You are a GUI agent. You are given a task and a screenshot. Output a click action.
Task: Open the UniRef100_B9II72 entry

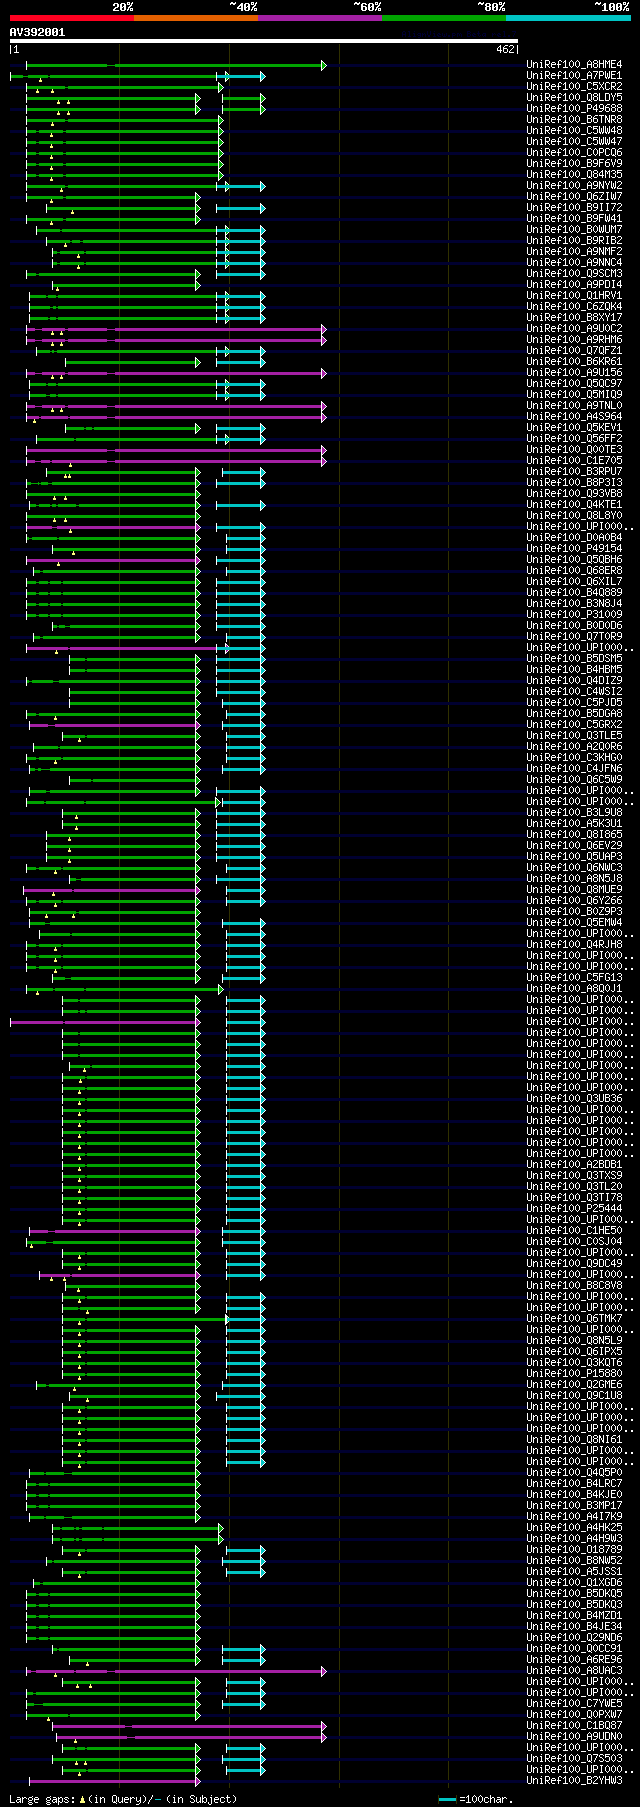coord(574,208)
